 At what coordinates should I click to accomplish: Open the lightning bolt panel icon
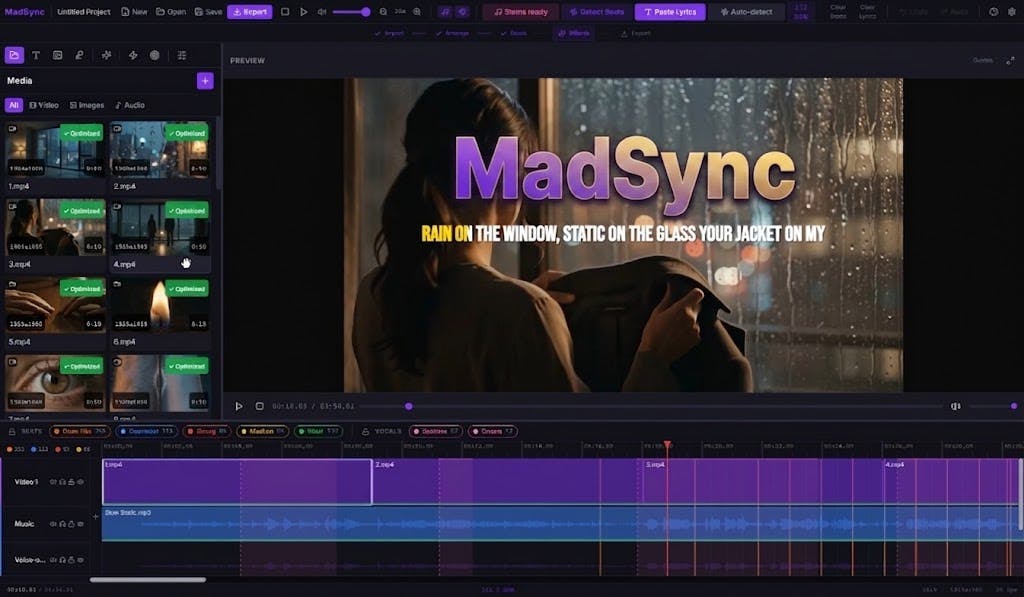point(133,55)
